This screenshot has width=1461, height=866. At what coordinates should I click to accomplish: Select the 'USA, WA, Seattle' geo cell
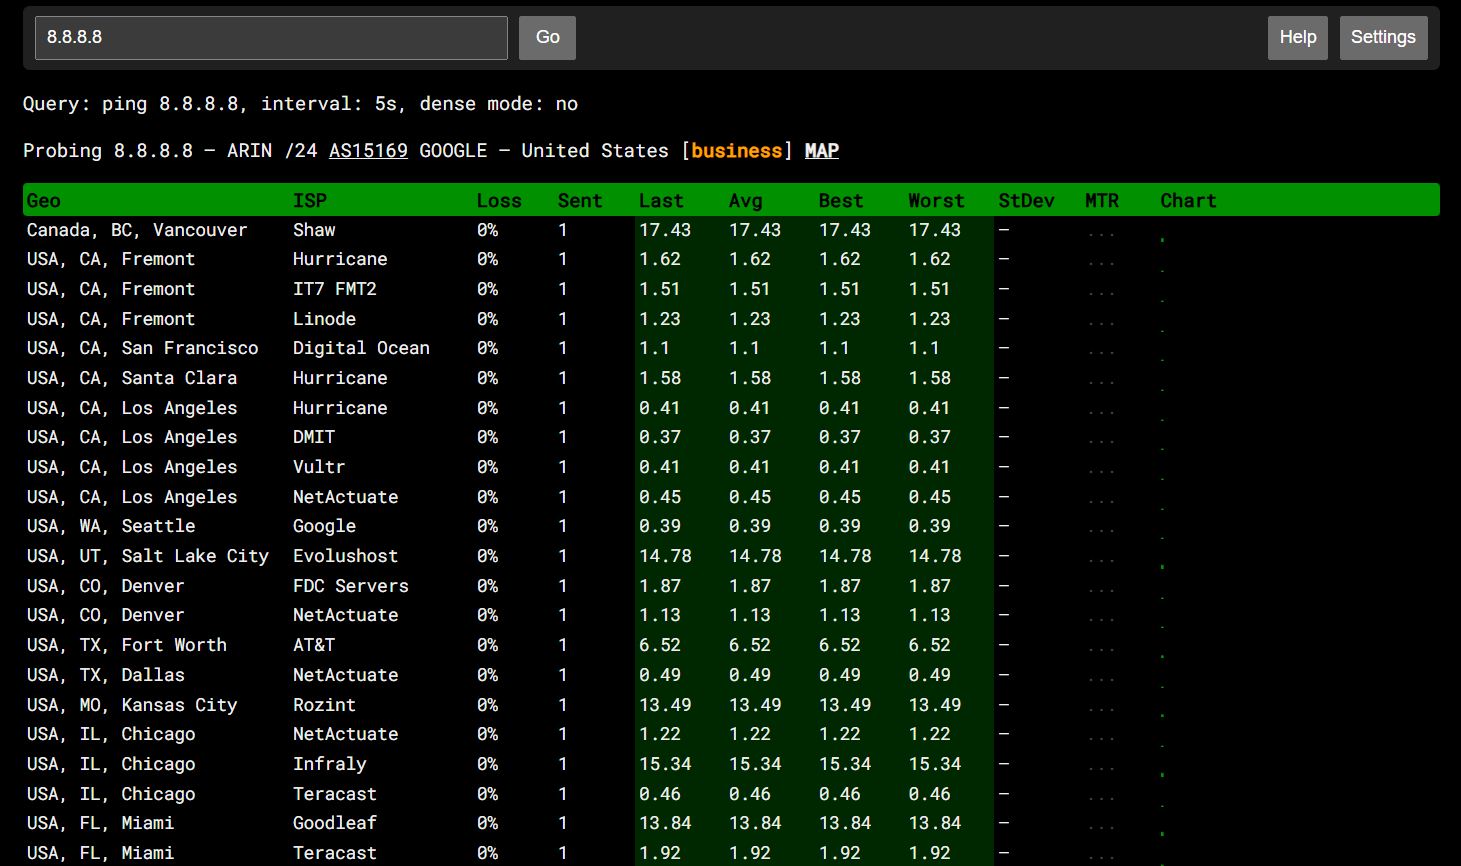111,526
